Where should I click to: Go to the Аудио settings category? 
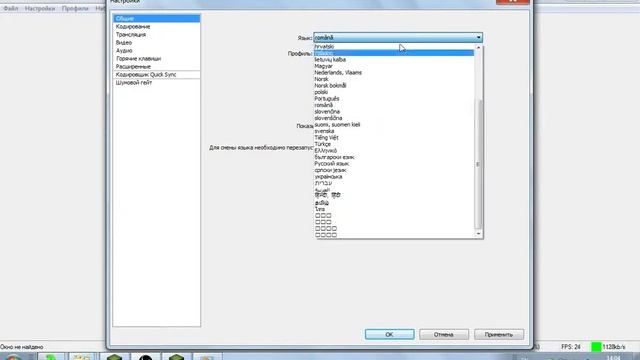point(157,51)
